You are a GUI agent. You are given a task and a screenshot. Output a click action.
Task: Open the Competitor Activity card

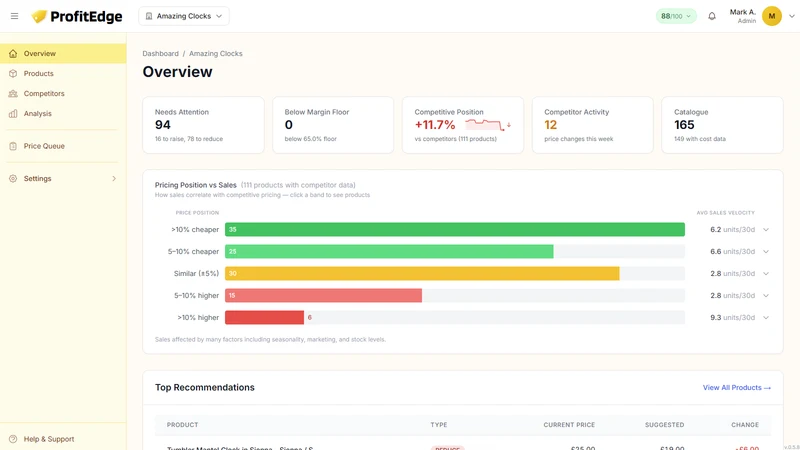[x=592, y=125]
